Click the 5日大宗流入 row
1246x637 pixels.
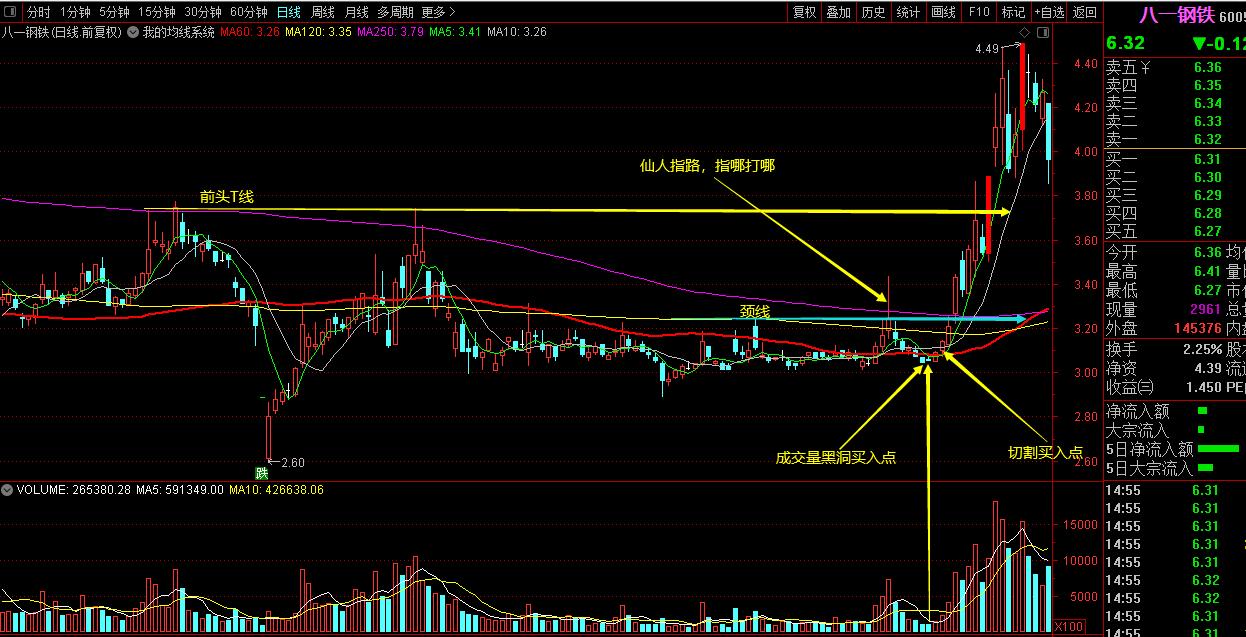click(x=1175, y=468)
